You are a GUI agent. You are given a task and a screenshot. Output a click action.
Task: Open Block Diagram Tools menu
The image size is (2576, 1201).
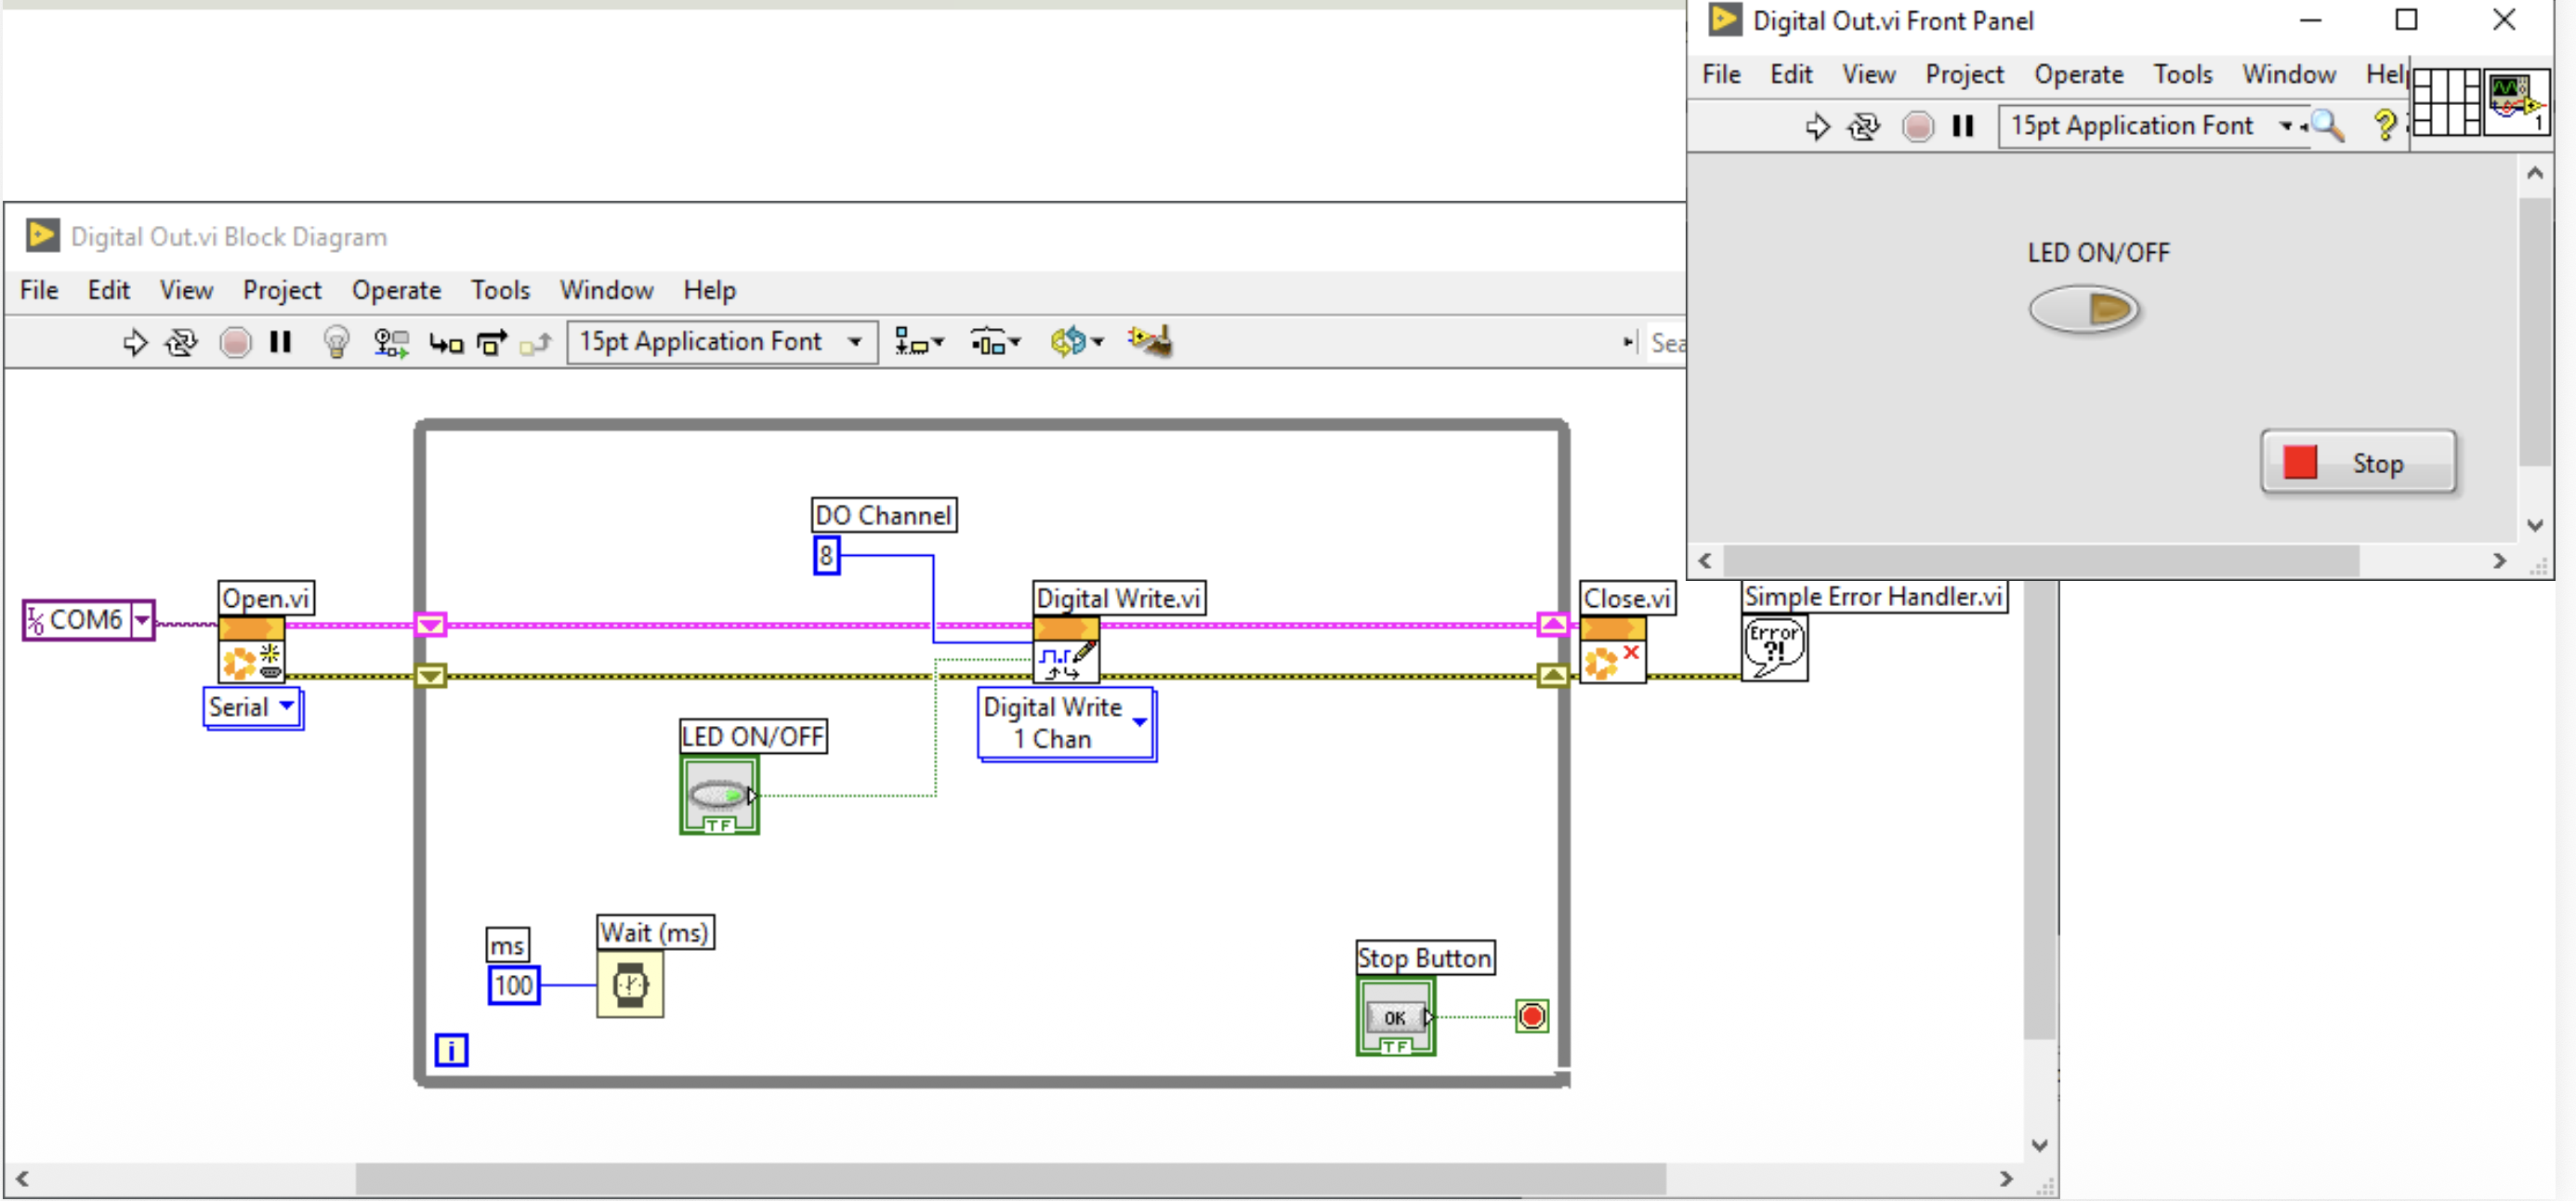click(x=500, y=290)
